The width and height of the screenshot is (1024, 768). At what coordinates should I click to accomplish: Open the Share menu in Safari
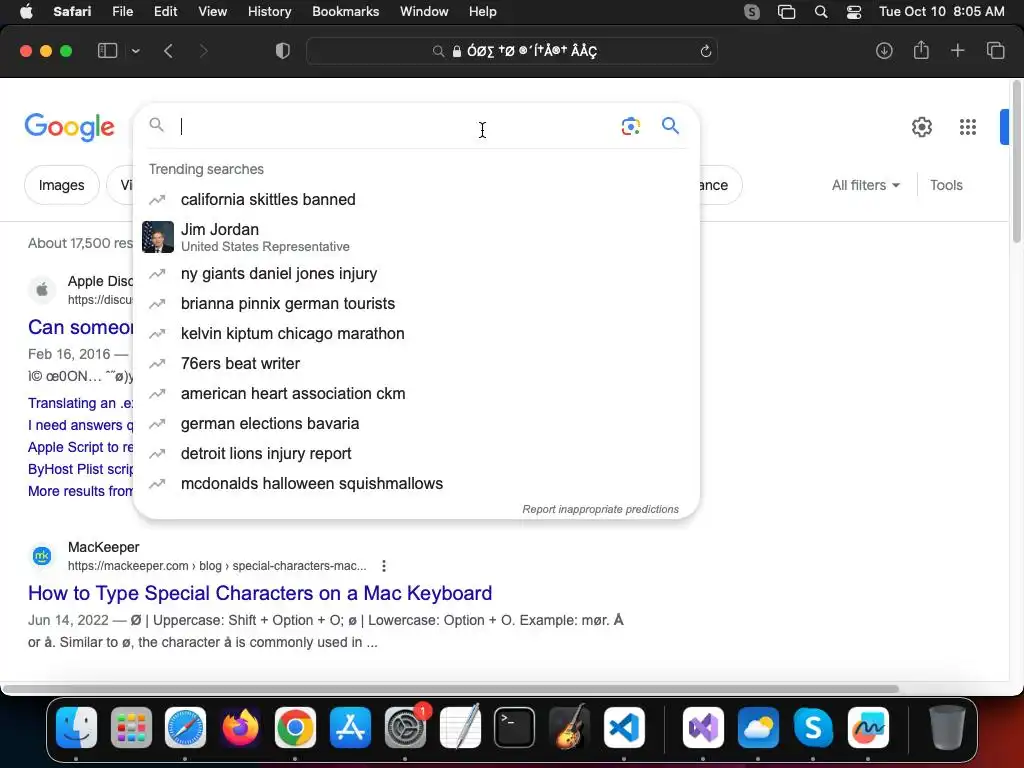click(x=921, y=50)
